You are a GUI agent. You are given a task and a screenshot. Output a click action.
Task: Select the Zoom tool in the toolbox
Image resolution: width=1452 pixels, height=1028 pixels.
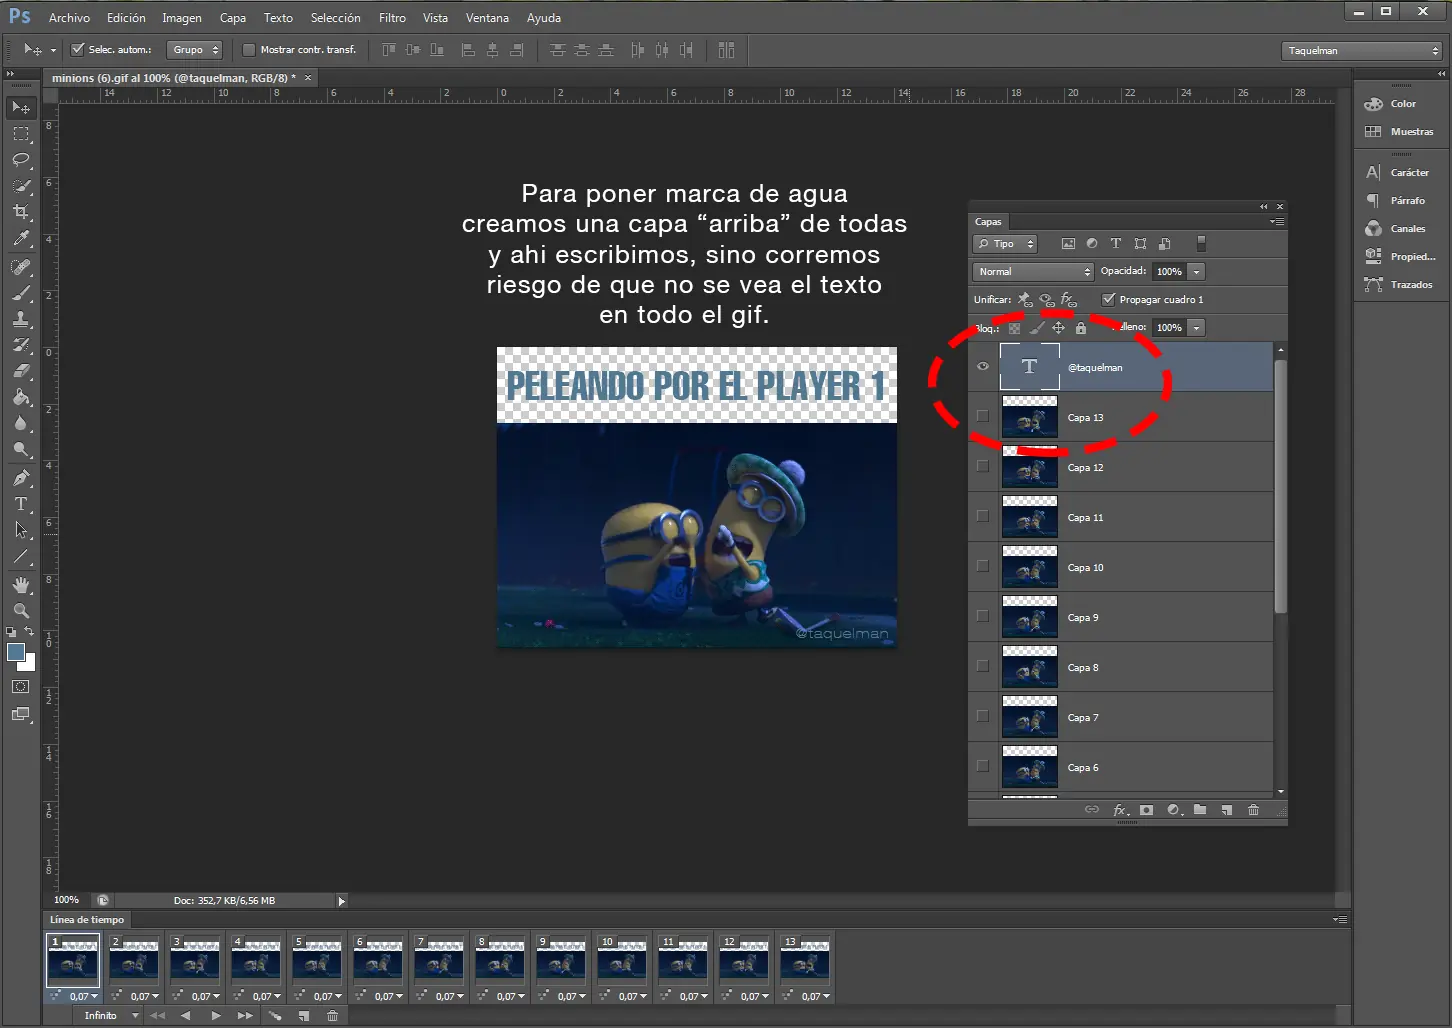pos(21,611)
